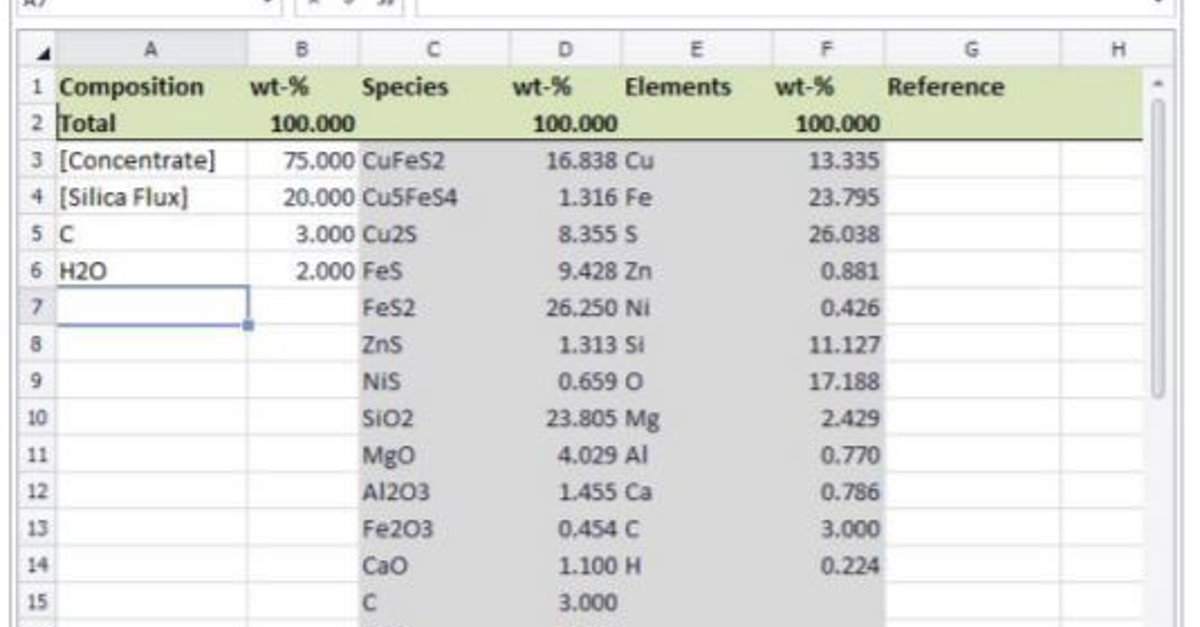Select the "Cu2S" species cell

click(434, 234)
